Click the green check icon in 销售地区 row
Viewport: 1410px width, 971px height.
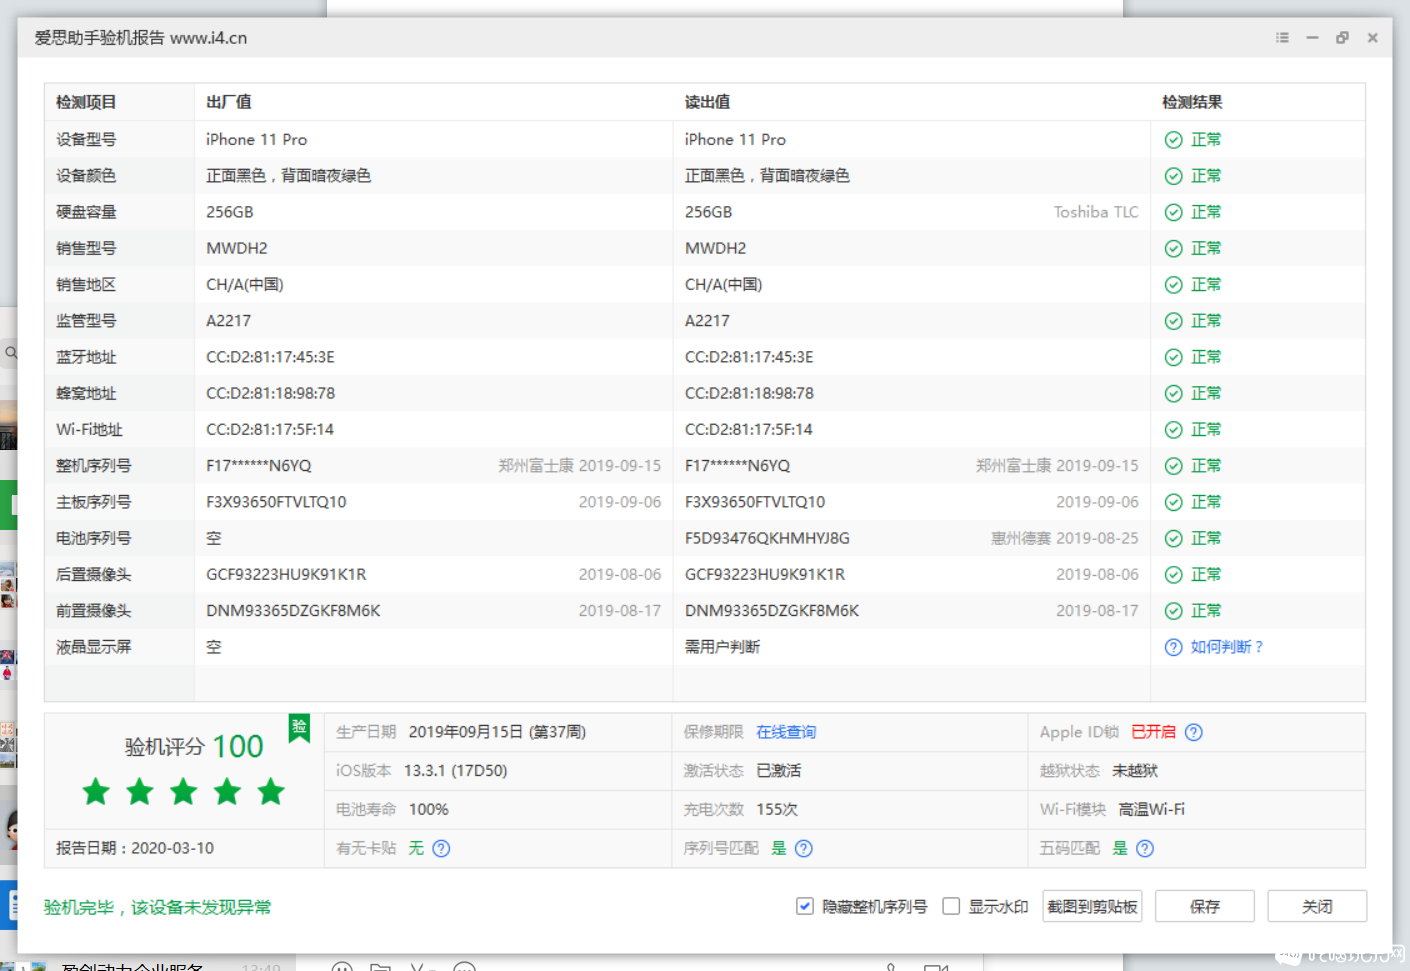1174,285
